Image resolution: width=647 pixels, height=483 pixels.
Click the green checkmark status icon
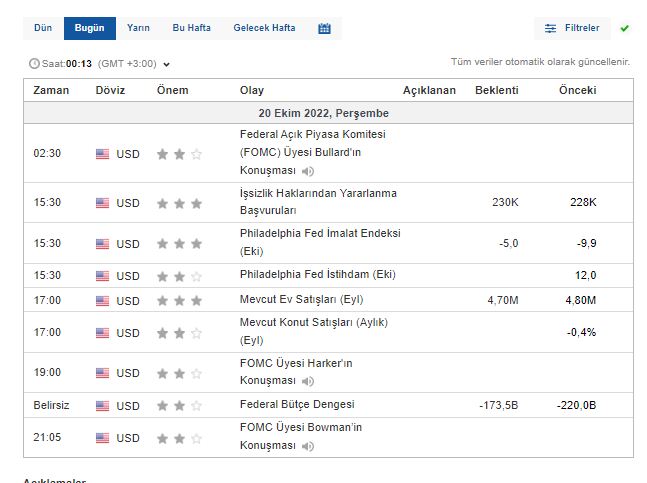pyautogui.click(x=625, y=28)
